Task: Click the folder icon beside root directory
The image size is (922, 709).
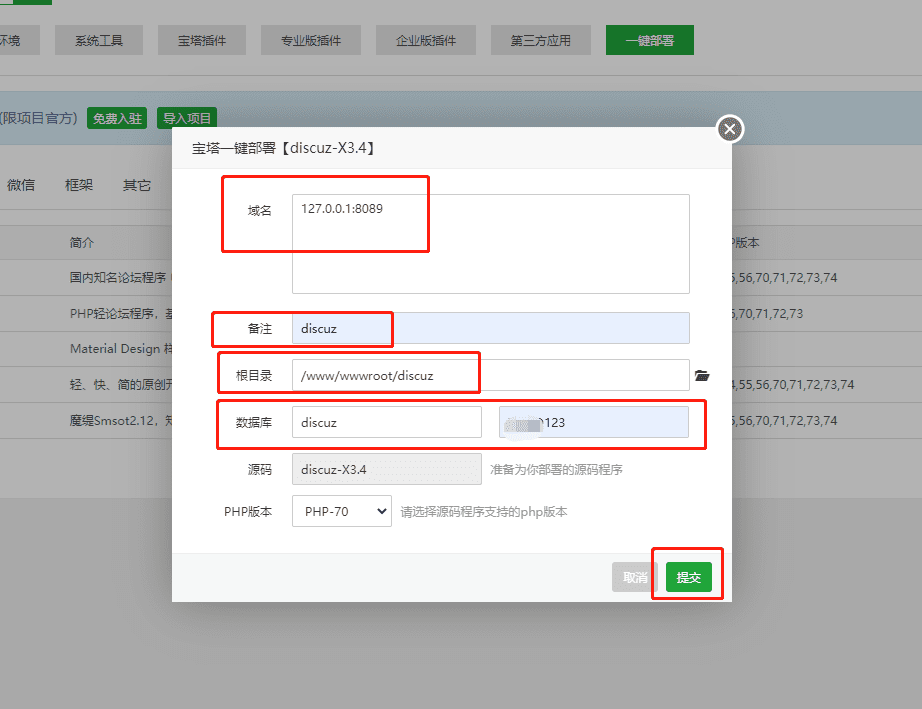Action: [x=702, y=376]
